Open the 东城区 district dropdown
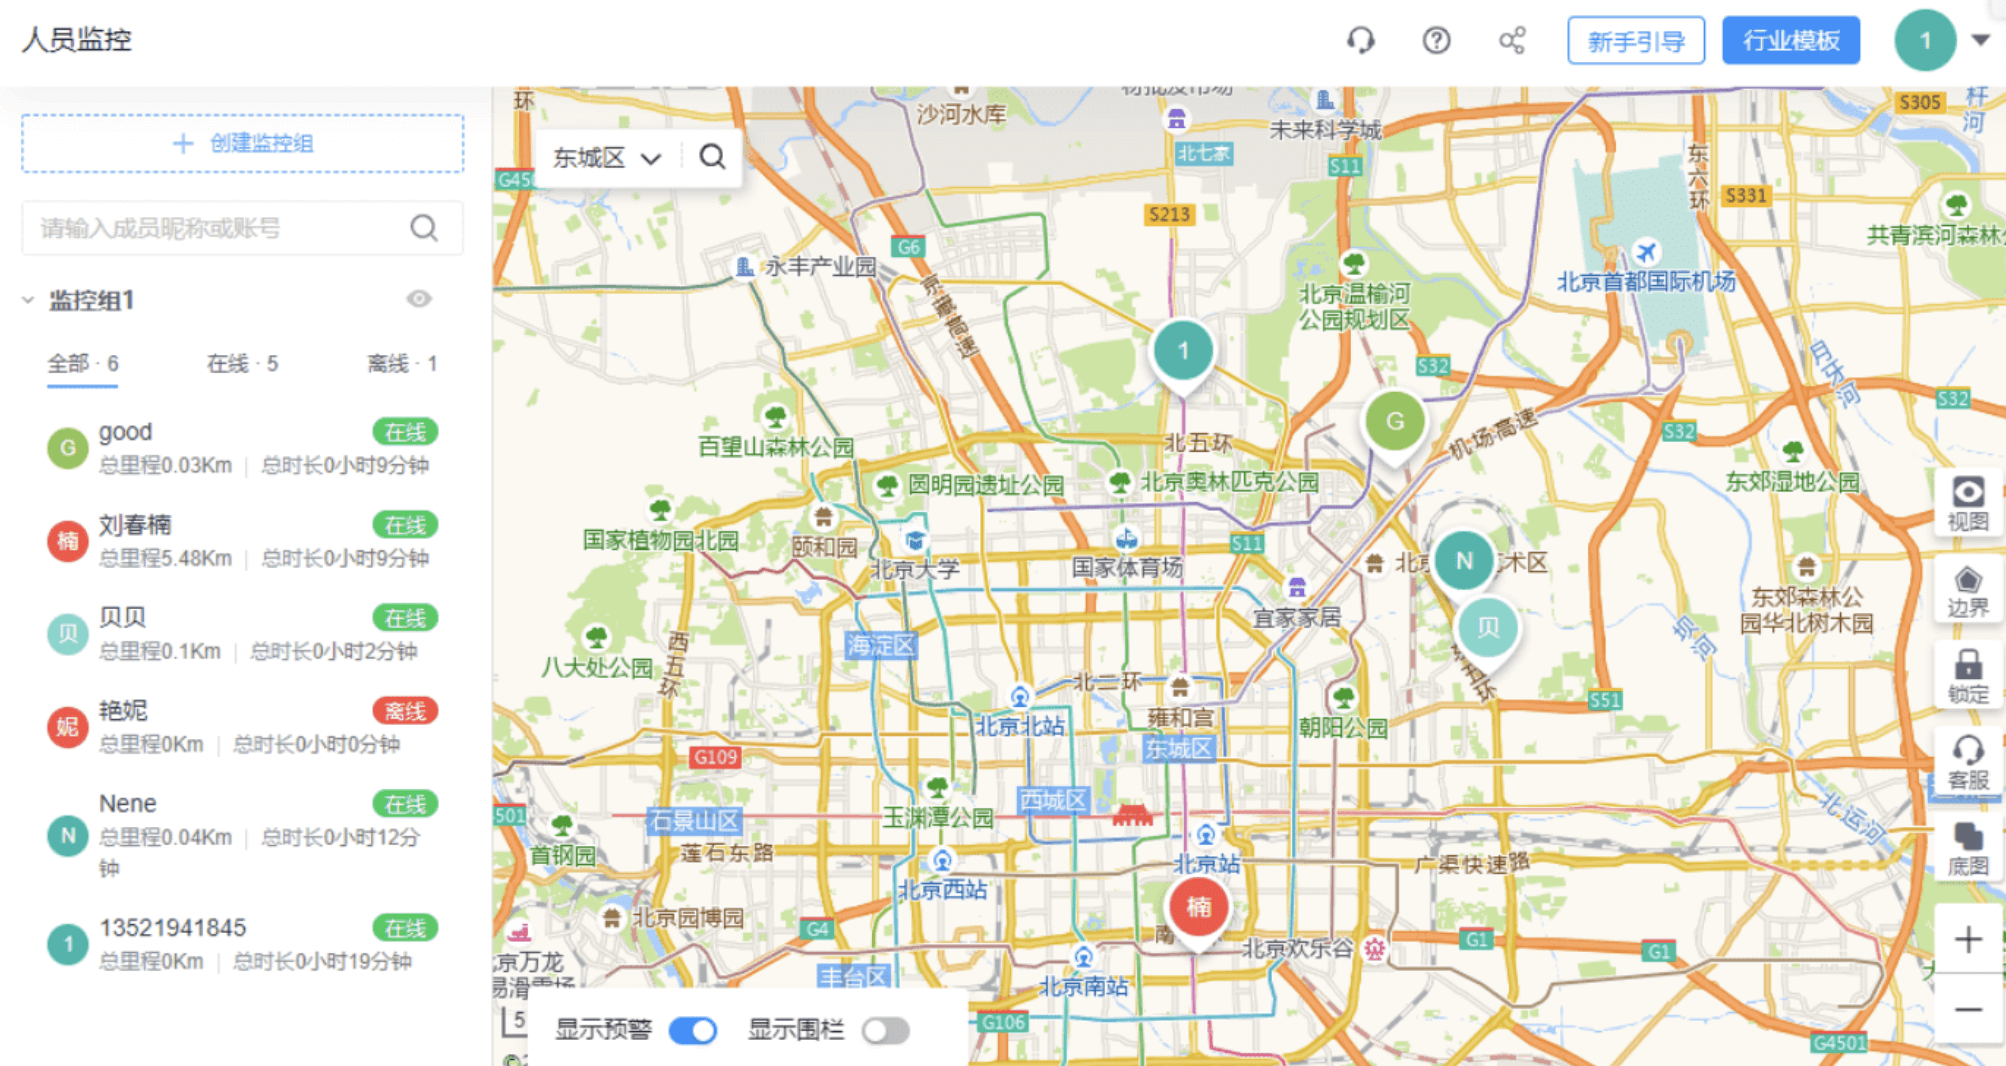The height and width of the screenshot is (1066, 2006). click(607, 158)
